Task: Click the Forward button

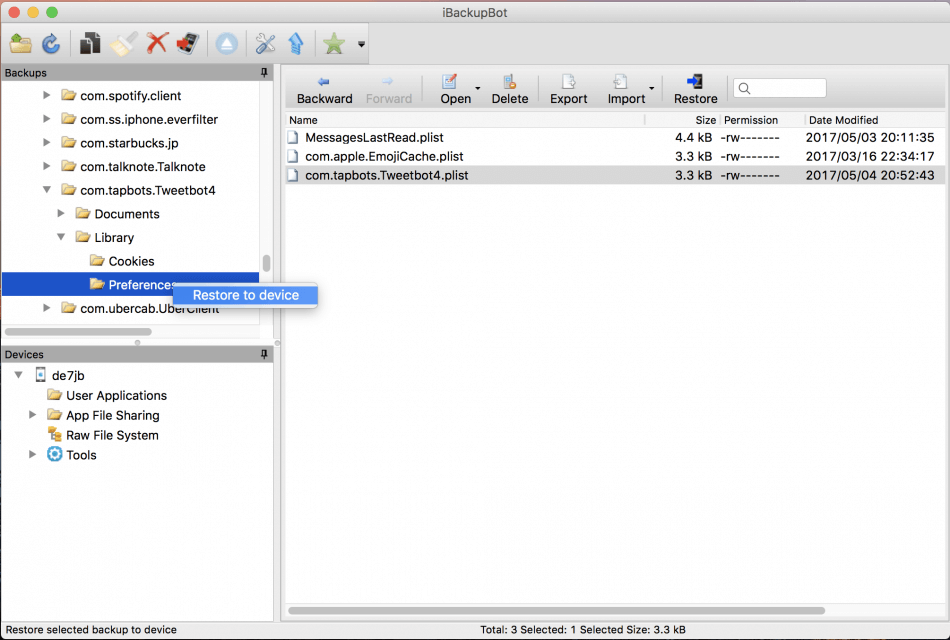Action: click(x=388, y=90)
